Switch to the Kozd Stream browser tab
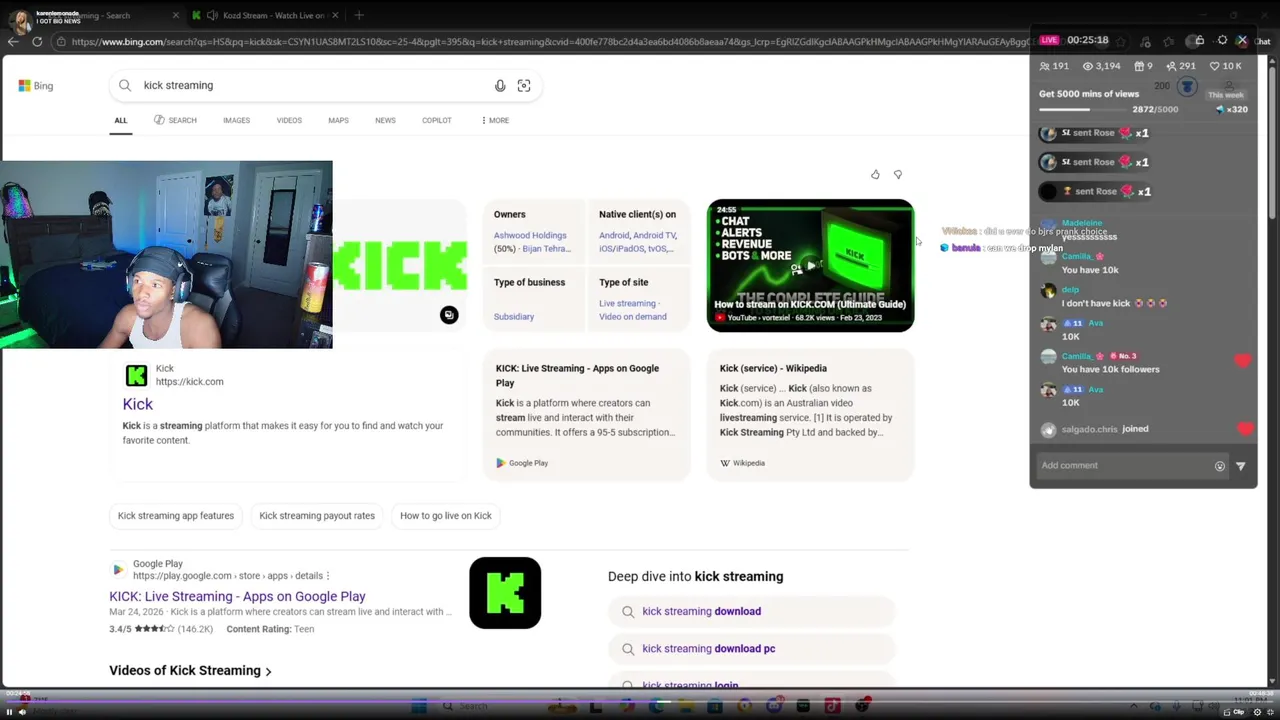 point(264,15)
